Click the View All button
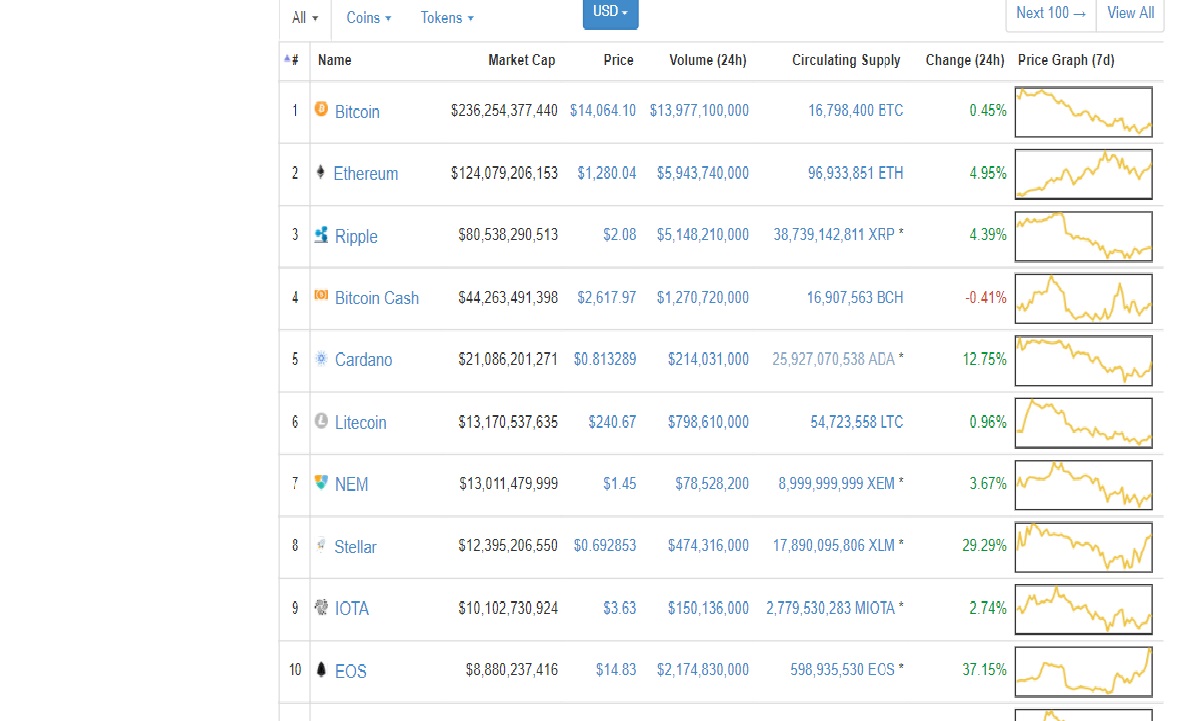The height and width of the screenshot is (721, 1180). click(1130, 14)
